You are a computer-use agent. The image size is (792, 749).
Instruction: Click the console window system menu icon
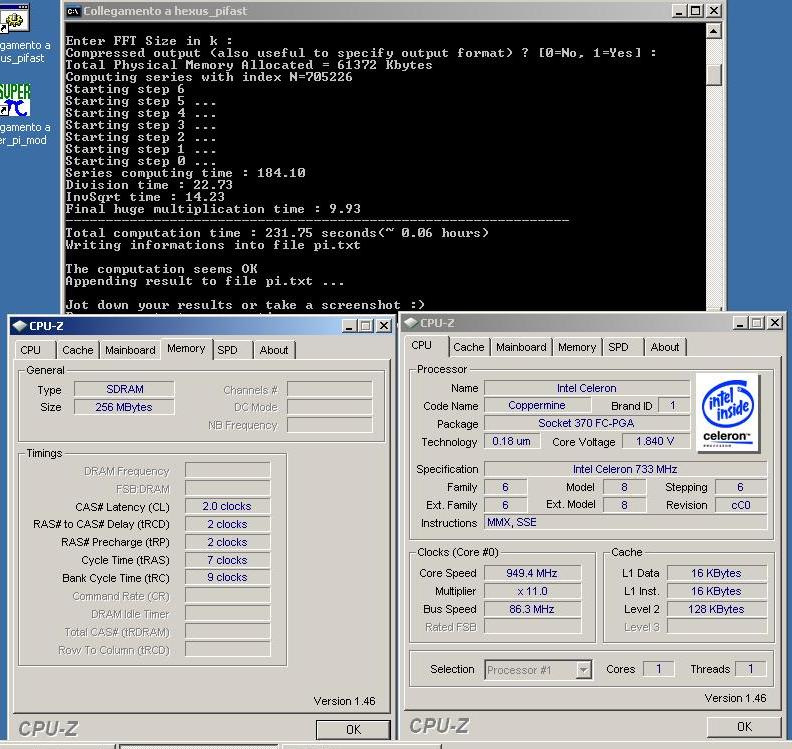pyautogui.click(x=73, y=11)
